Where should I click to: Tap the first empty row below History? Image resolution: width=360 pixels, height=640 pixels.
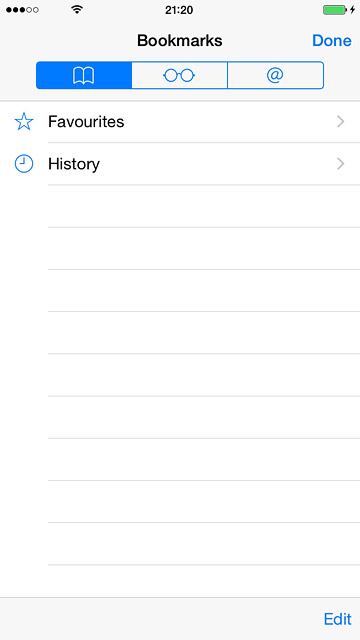180,206
